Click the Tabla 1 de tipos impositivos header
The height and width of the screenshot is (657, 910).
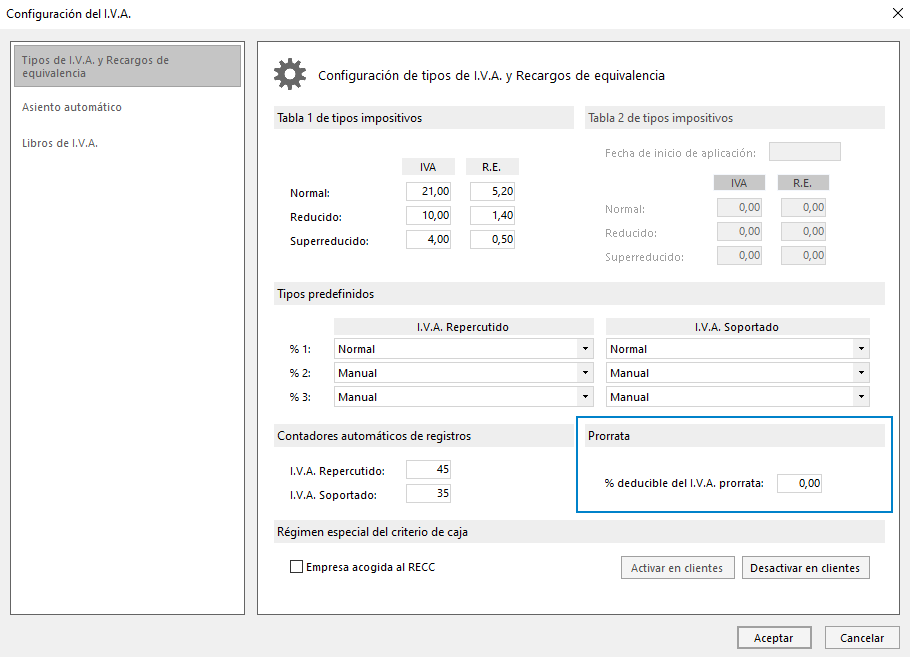click(424, 118)
